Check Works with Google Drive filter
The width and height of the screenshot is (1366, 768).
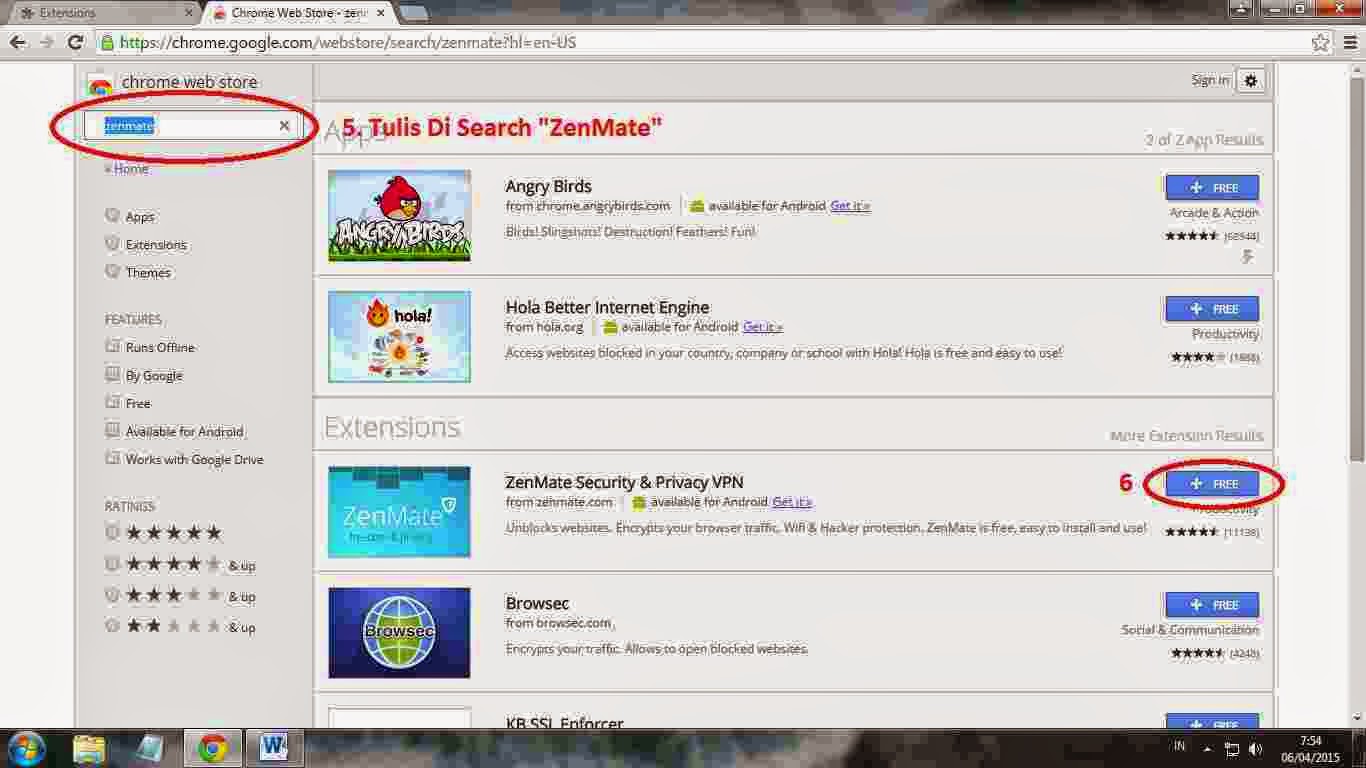(112, 459)
